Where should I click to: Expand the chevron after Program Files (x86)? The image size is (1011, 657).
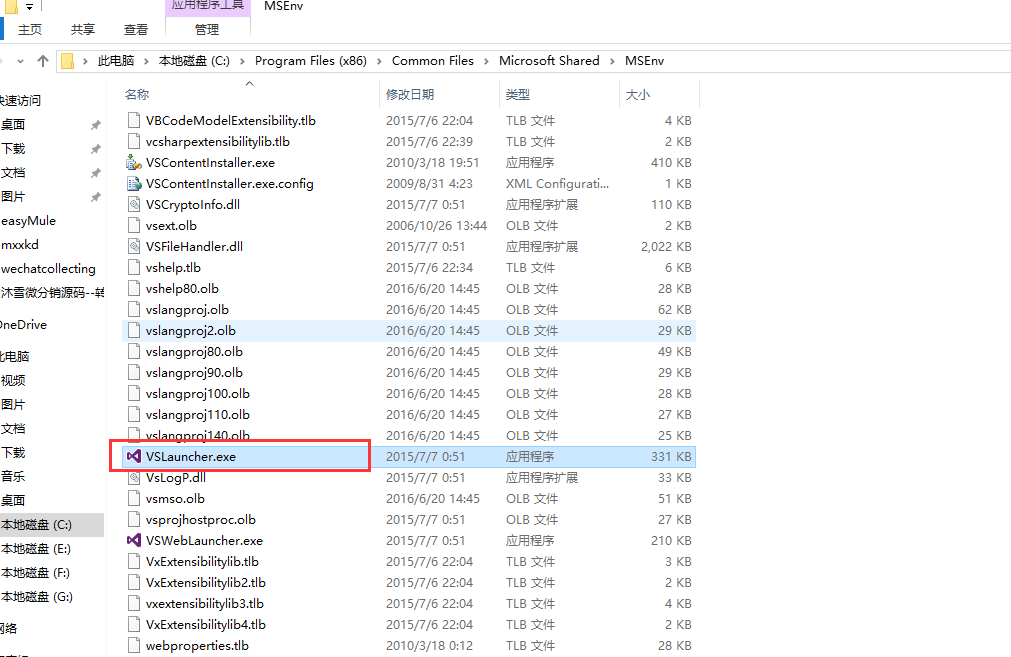tap(379, 61)
